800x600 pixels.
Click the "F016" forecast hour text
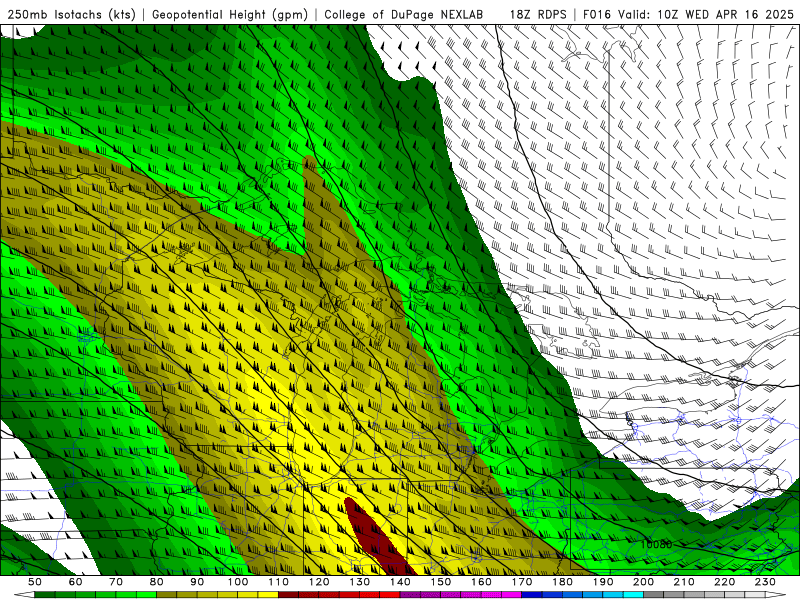click(598, 15)
